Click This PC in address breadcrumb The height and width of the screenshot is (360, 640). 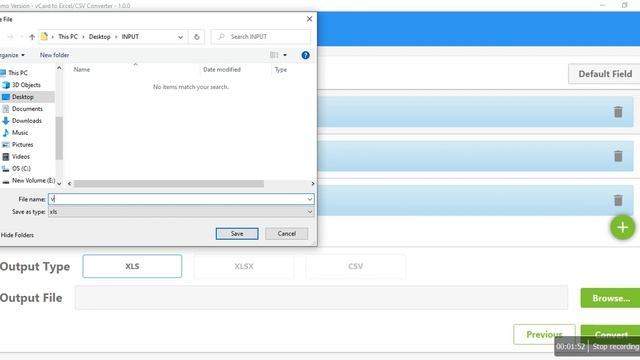(68, 37)
